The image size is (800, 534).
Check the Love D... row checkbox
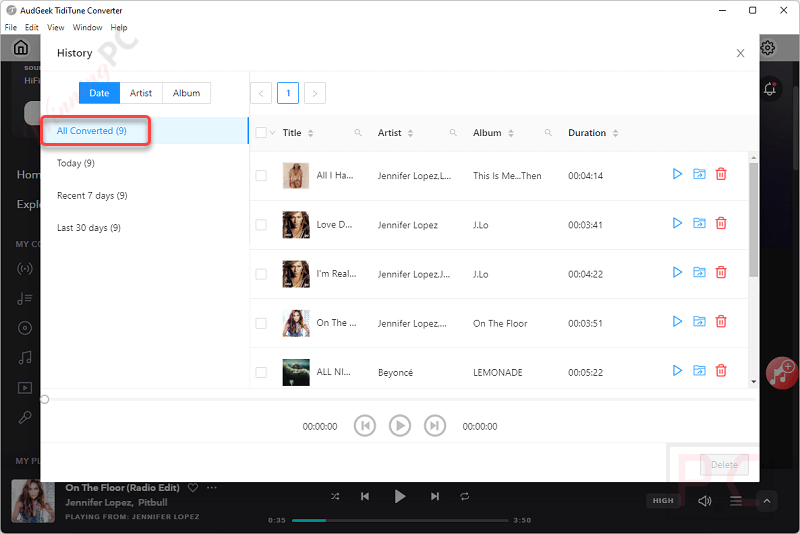[261, 225]
